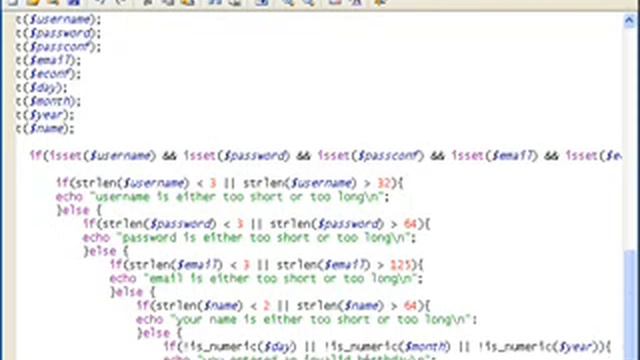
Task: Place cursor on the t($username); line
Action: (58, 20)
